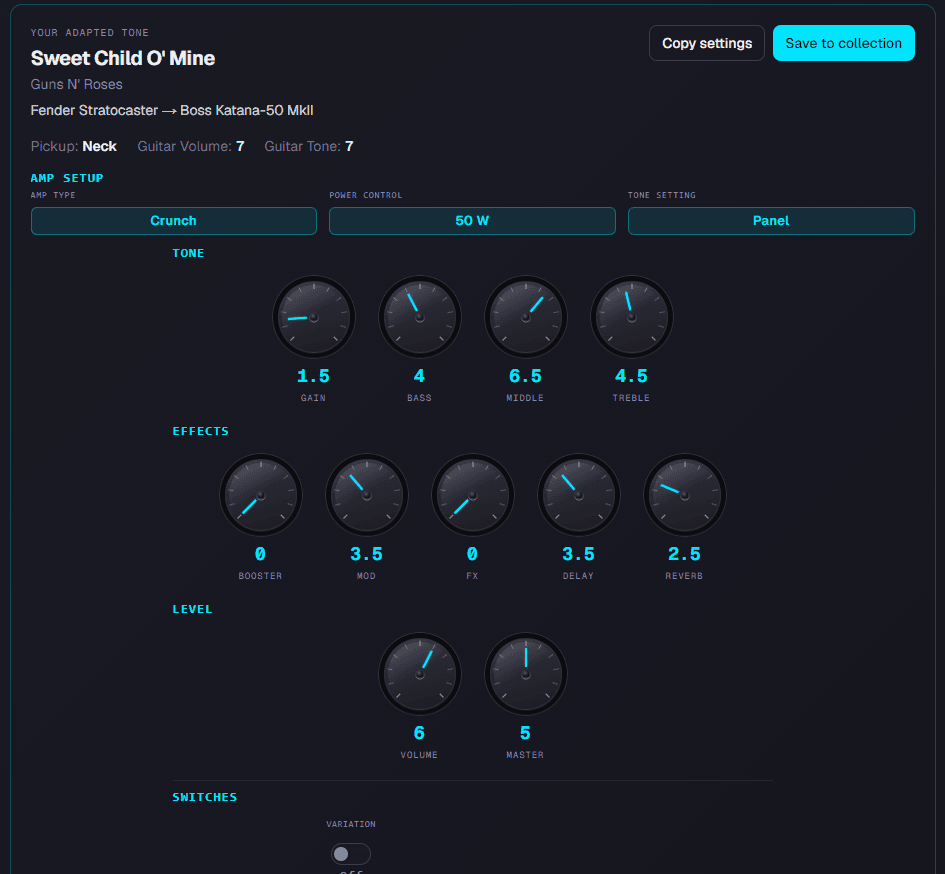Click the Booster effect knob

260,495
